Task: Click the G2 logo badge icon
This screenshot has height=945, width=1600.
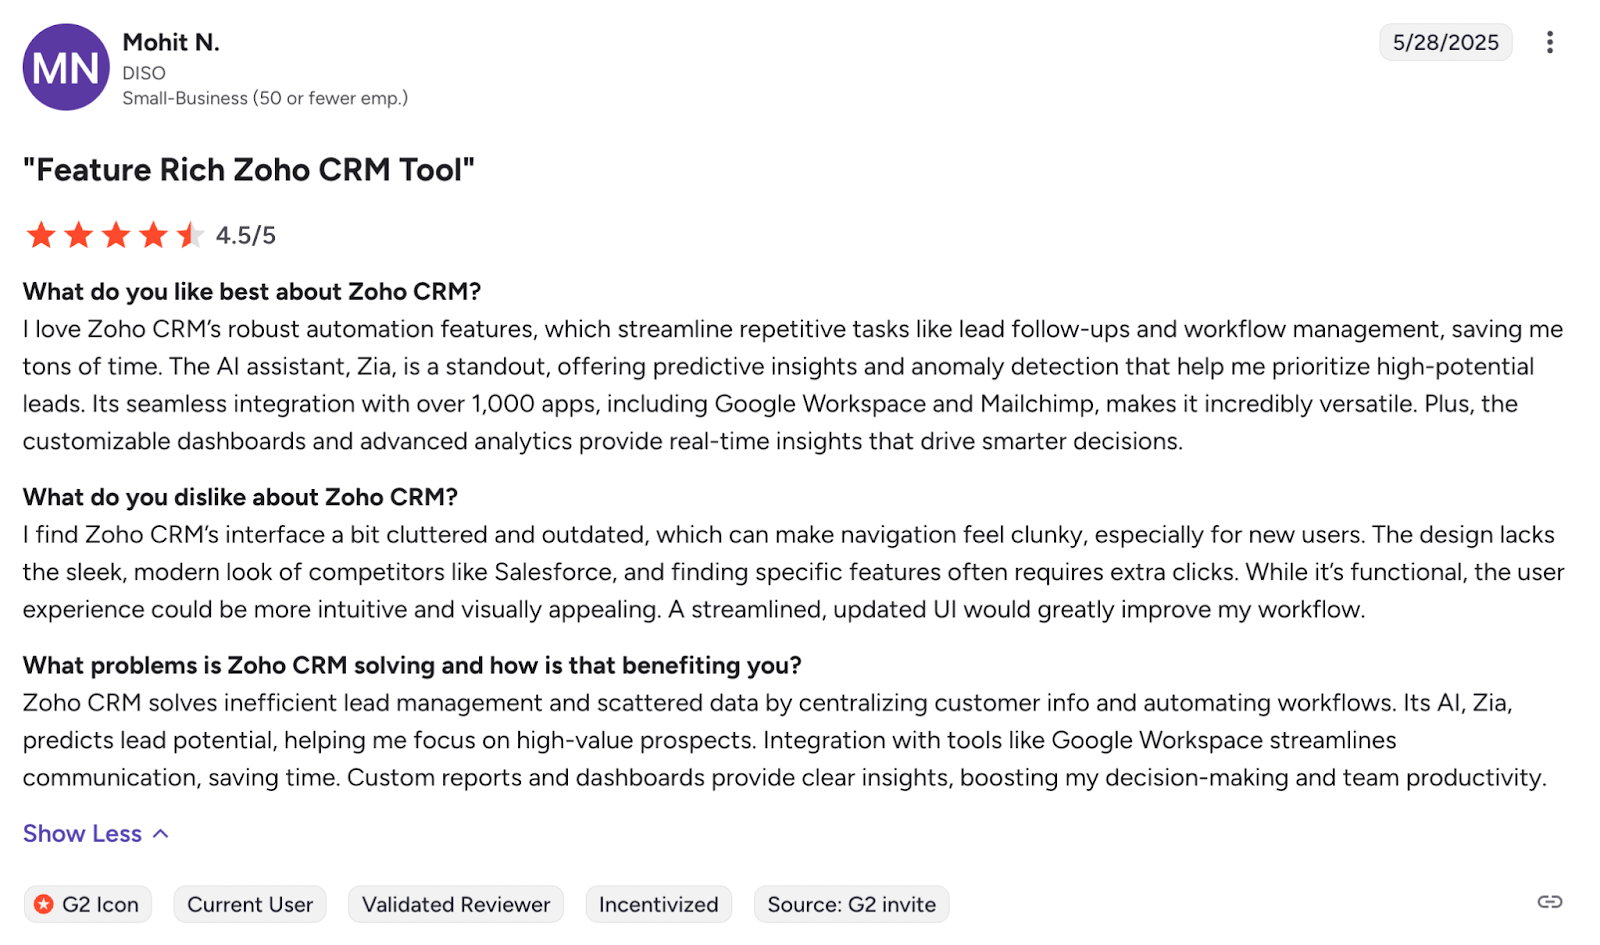Action: (x=44, y=904)
